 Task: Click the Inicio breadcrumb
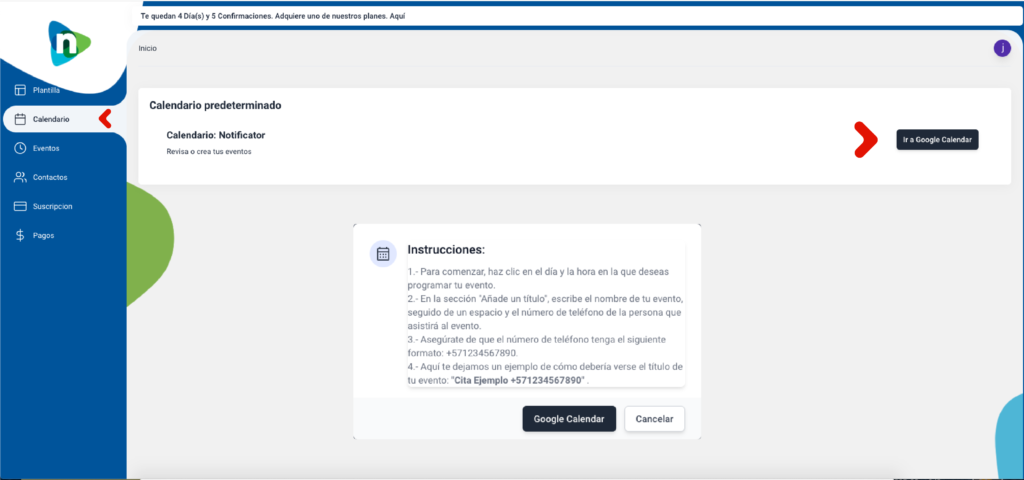point(148,48)
